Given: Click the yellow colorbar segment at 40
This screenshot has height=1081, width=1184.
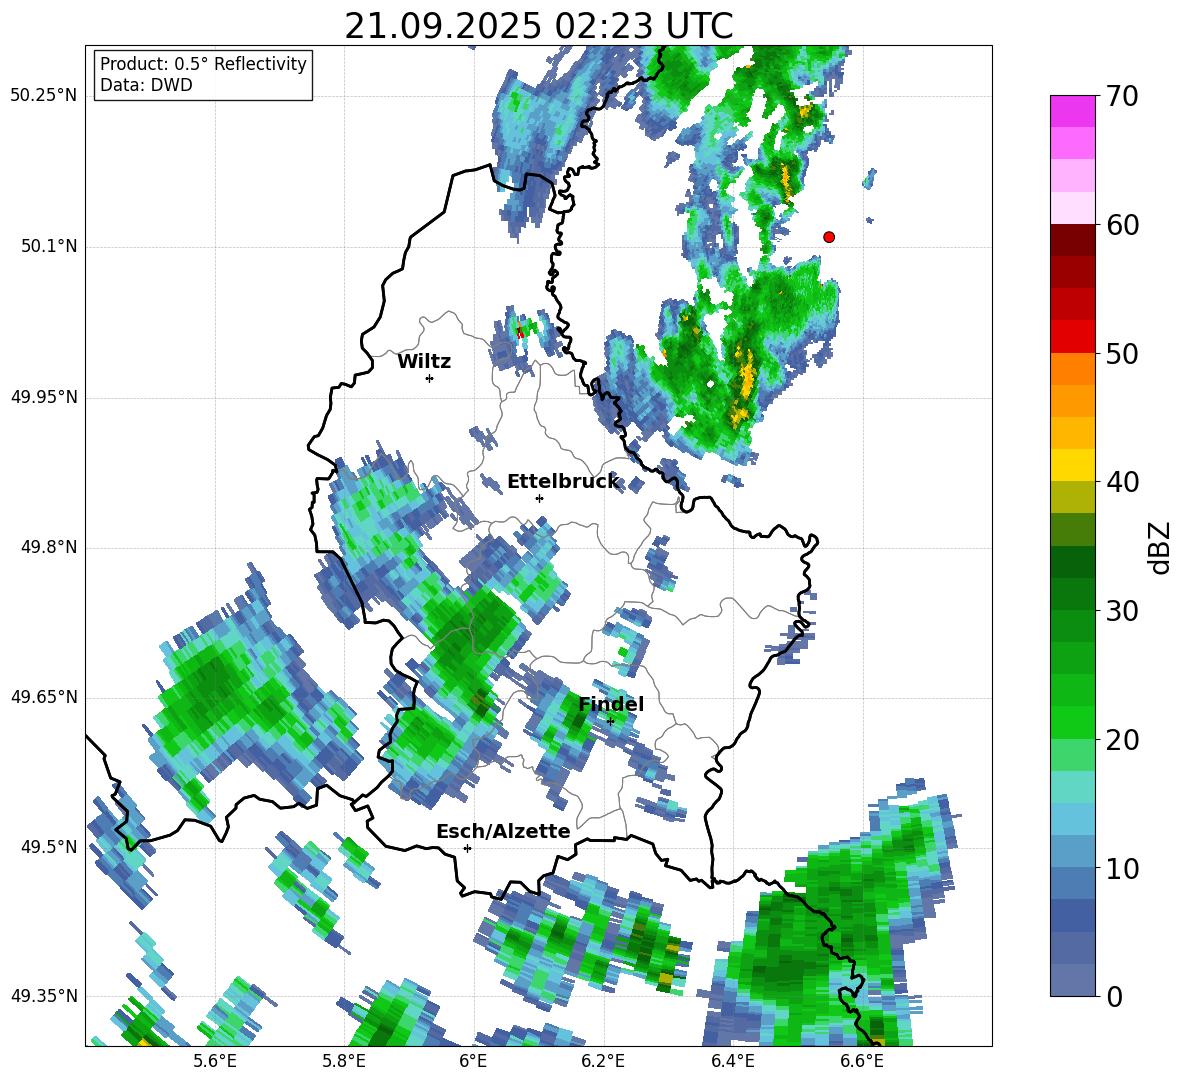Looking at the screenshot, I should pos(1072,465).
